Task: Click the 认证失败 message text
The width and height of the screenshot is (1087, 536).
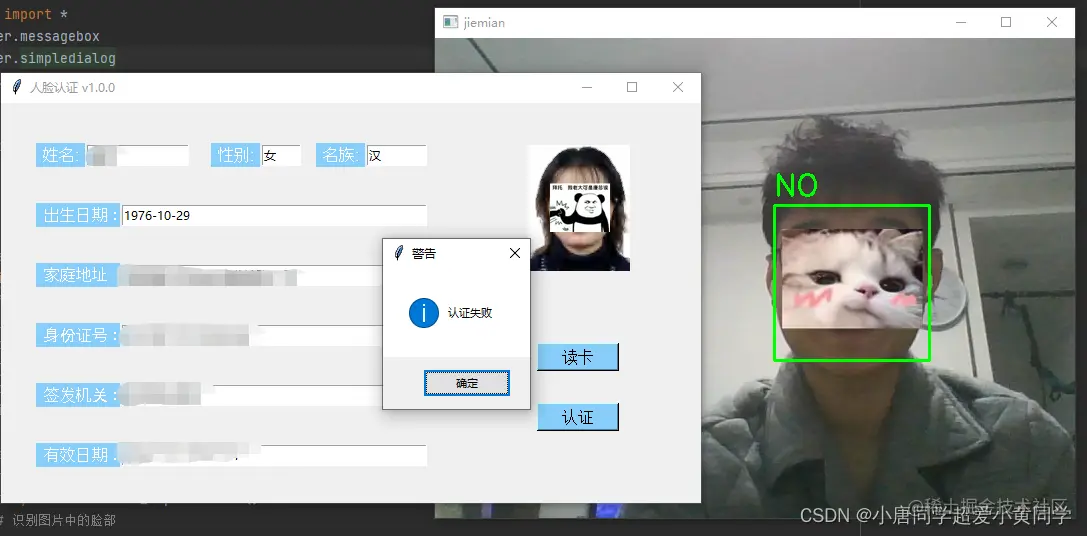Action: (470, 313)
